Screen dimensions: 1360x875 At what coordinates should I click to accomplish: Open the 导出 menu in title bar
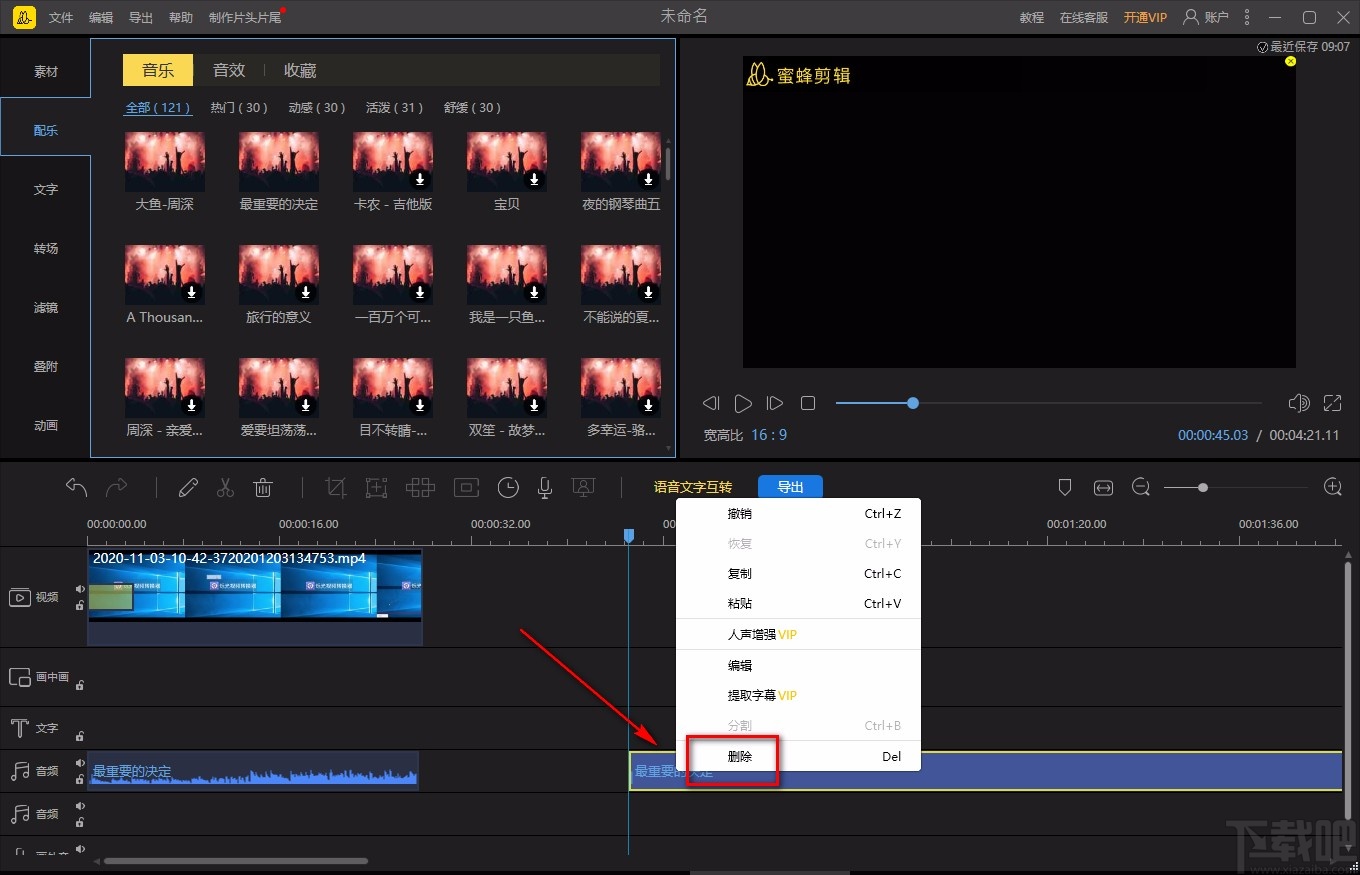pyautogui.click(x=141, y=18)
